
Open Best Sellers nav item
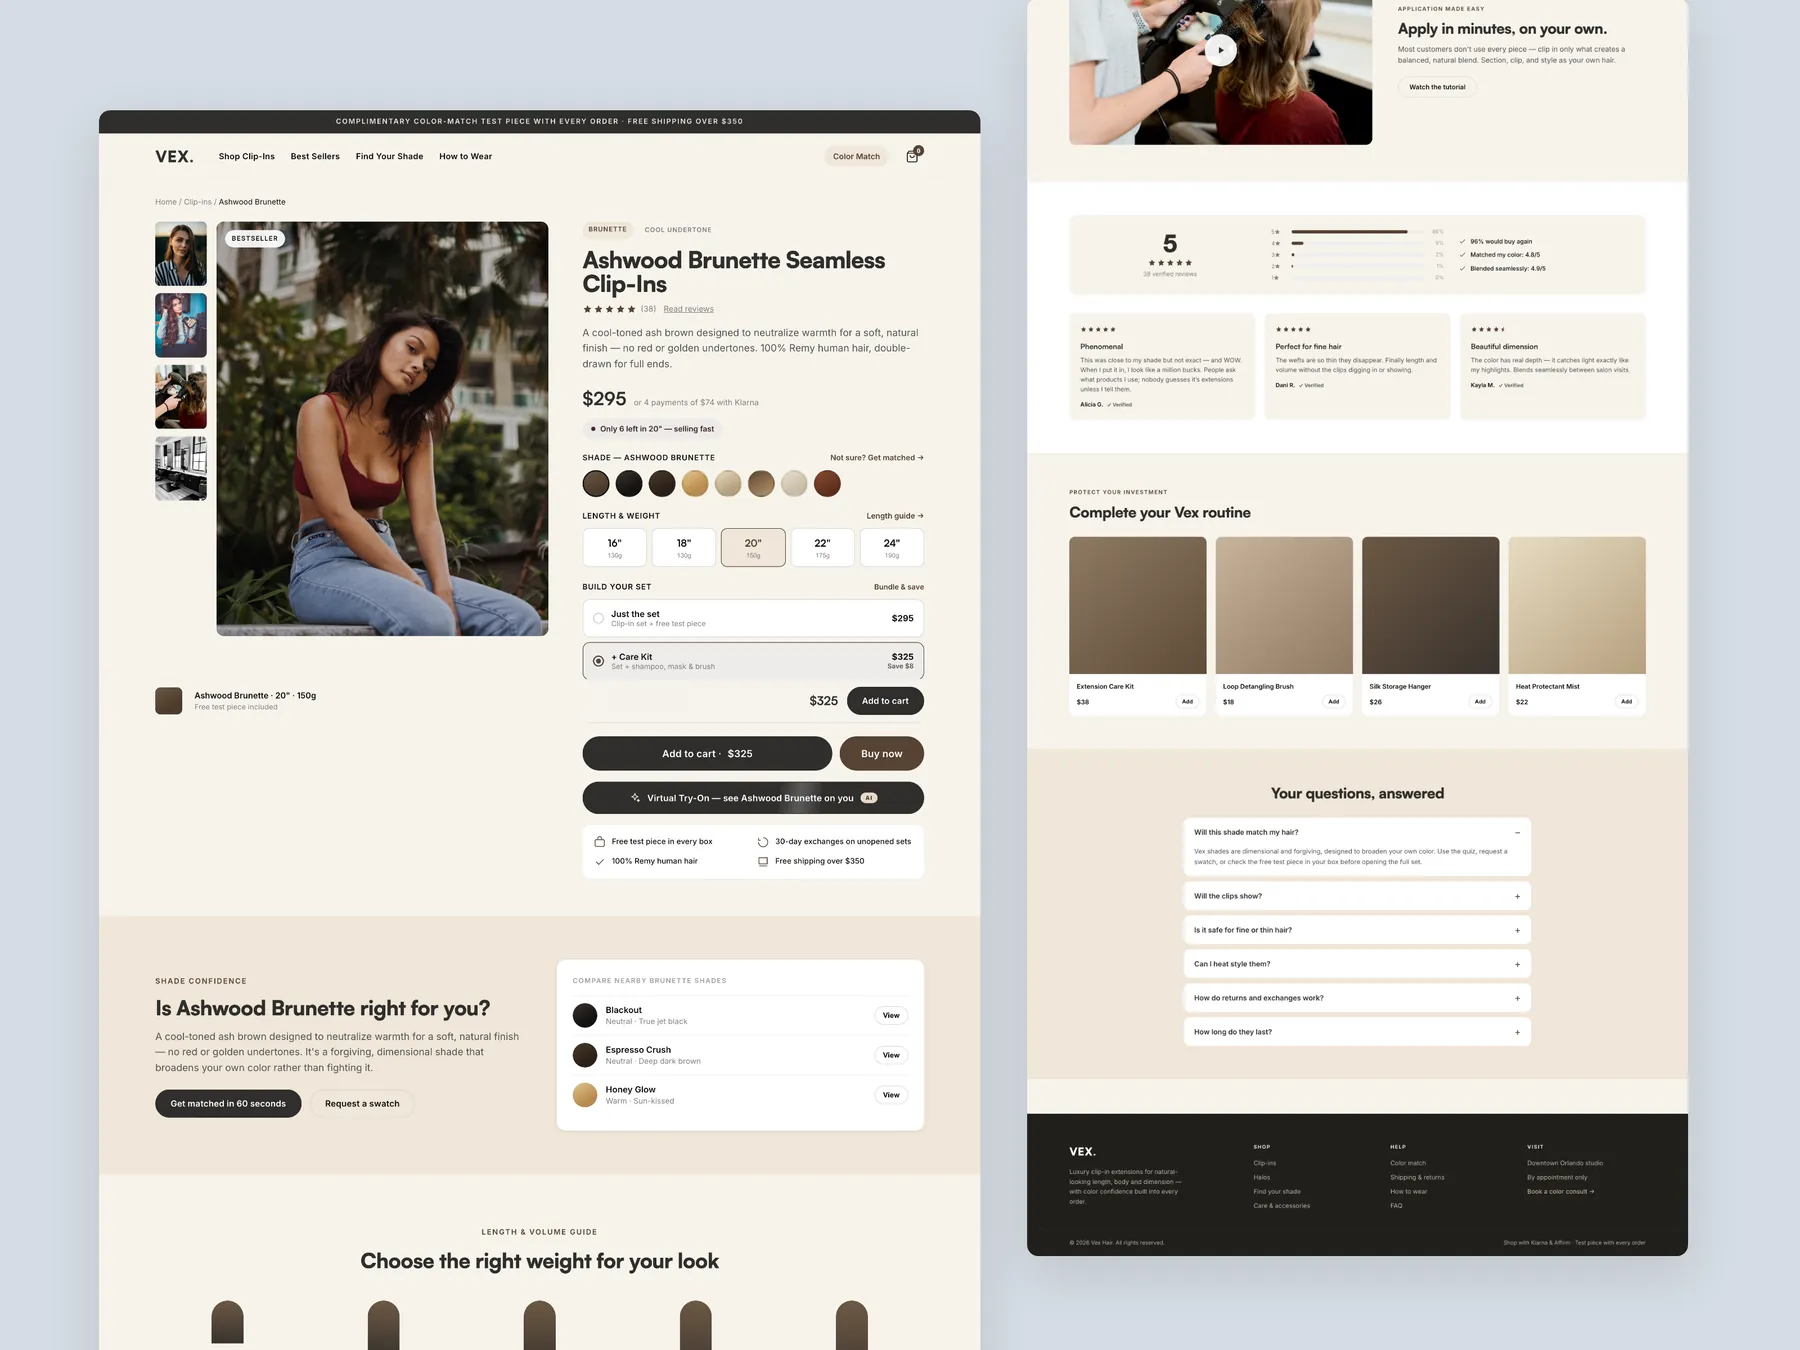coord(315,156)
